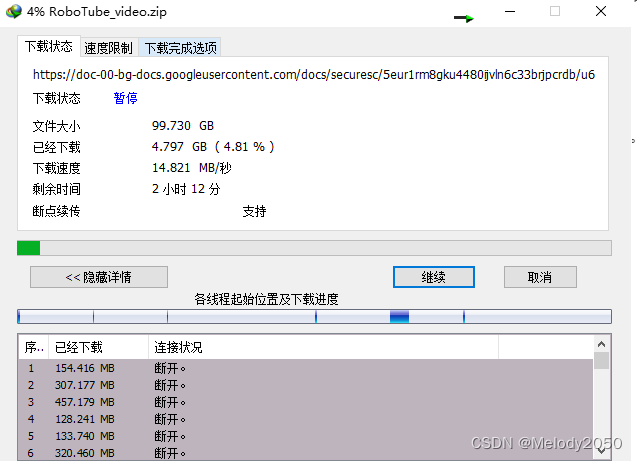
Task: Click the download URL text
Action: [314, 75]
